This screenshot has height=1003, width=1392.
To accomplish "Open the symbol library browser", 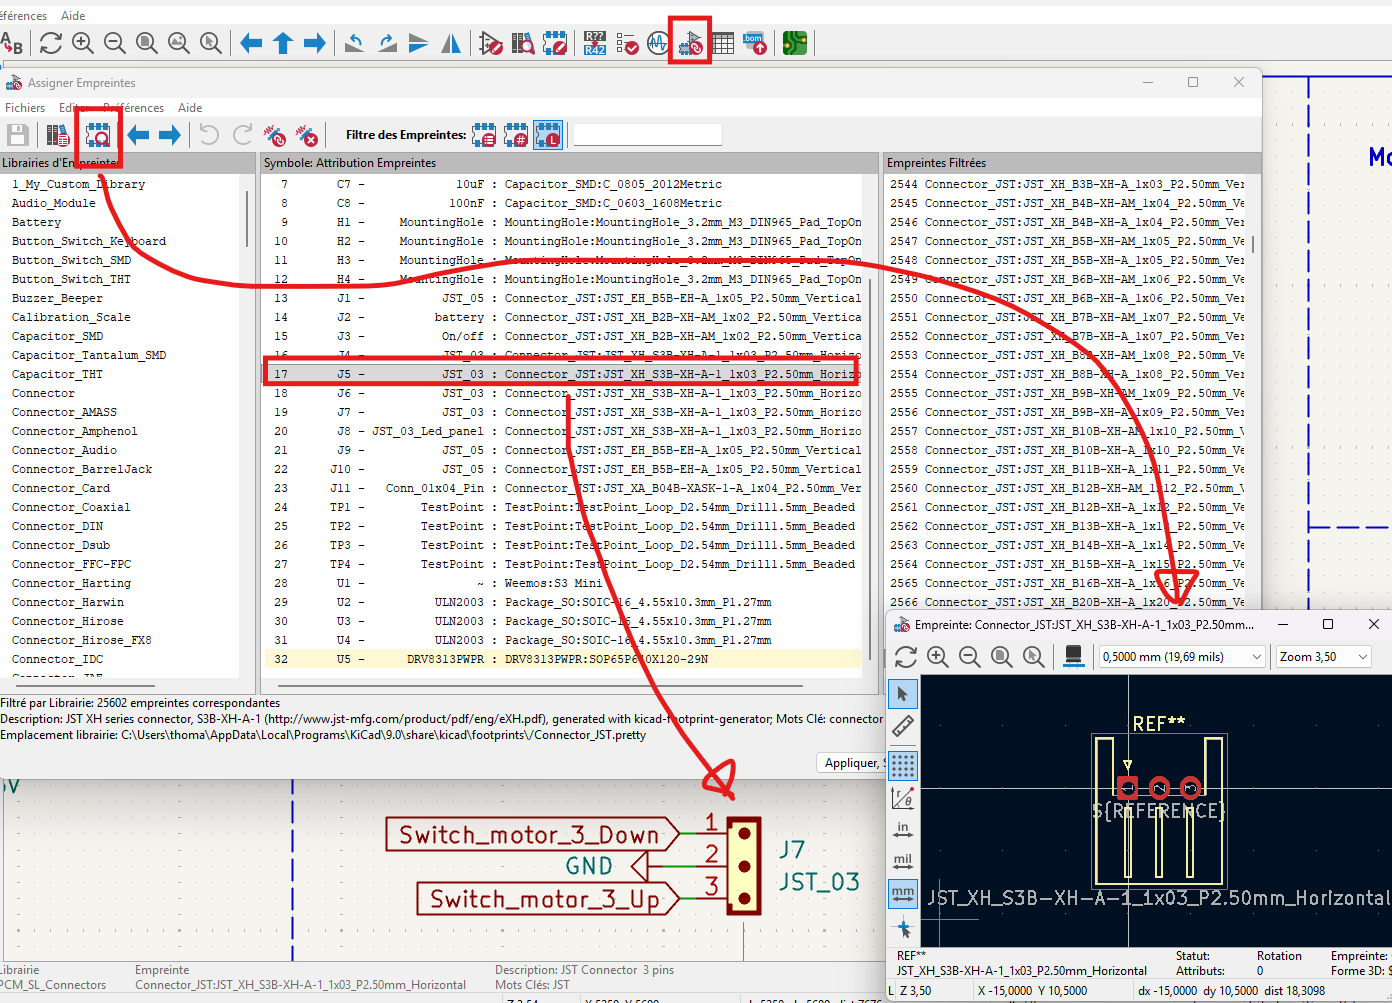I will (523, 43).
